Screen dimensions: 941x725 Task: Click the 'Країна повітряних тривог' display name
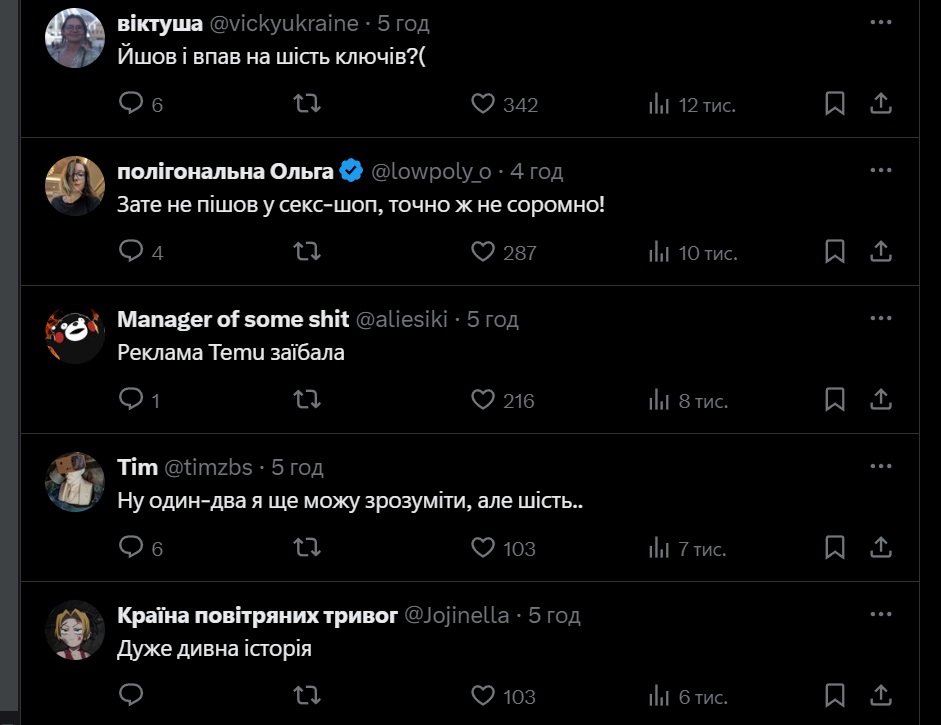pyautogui.click(x=257, y=615)
